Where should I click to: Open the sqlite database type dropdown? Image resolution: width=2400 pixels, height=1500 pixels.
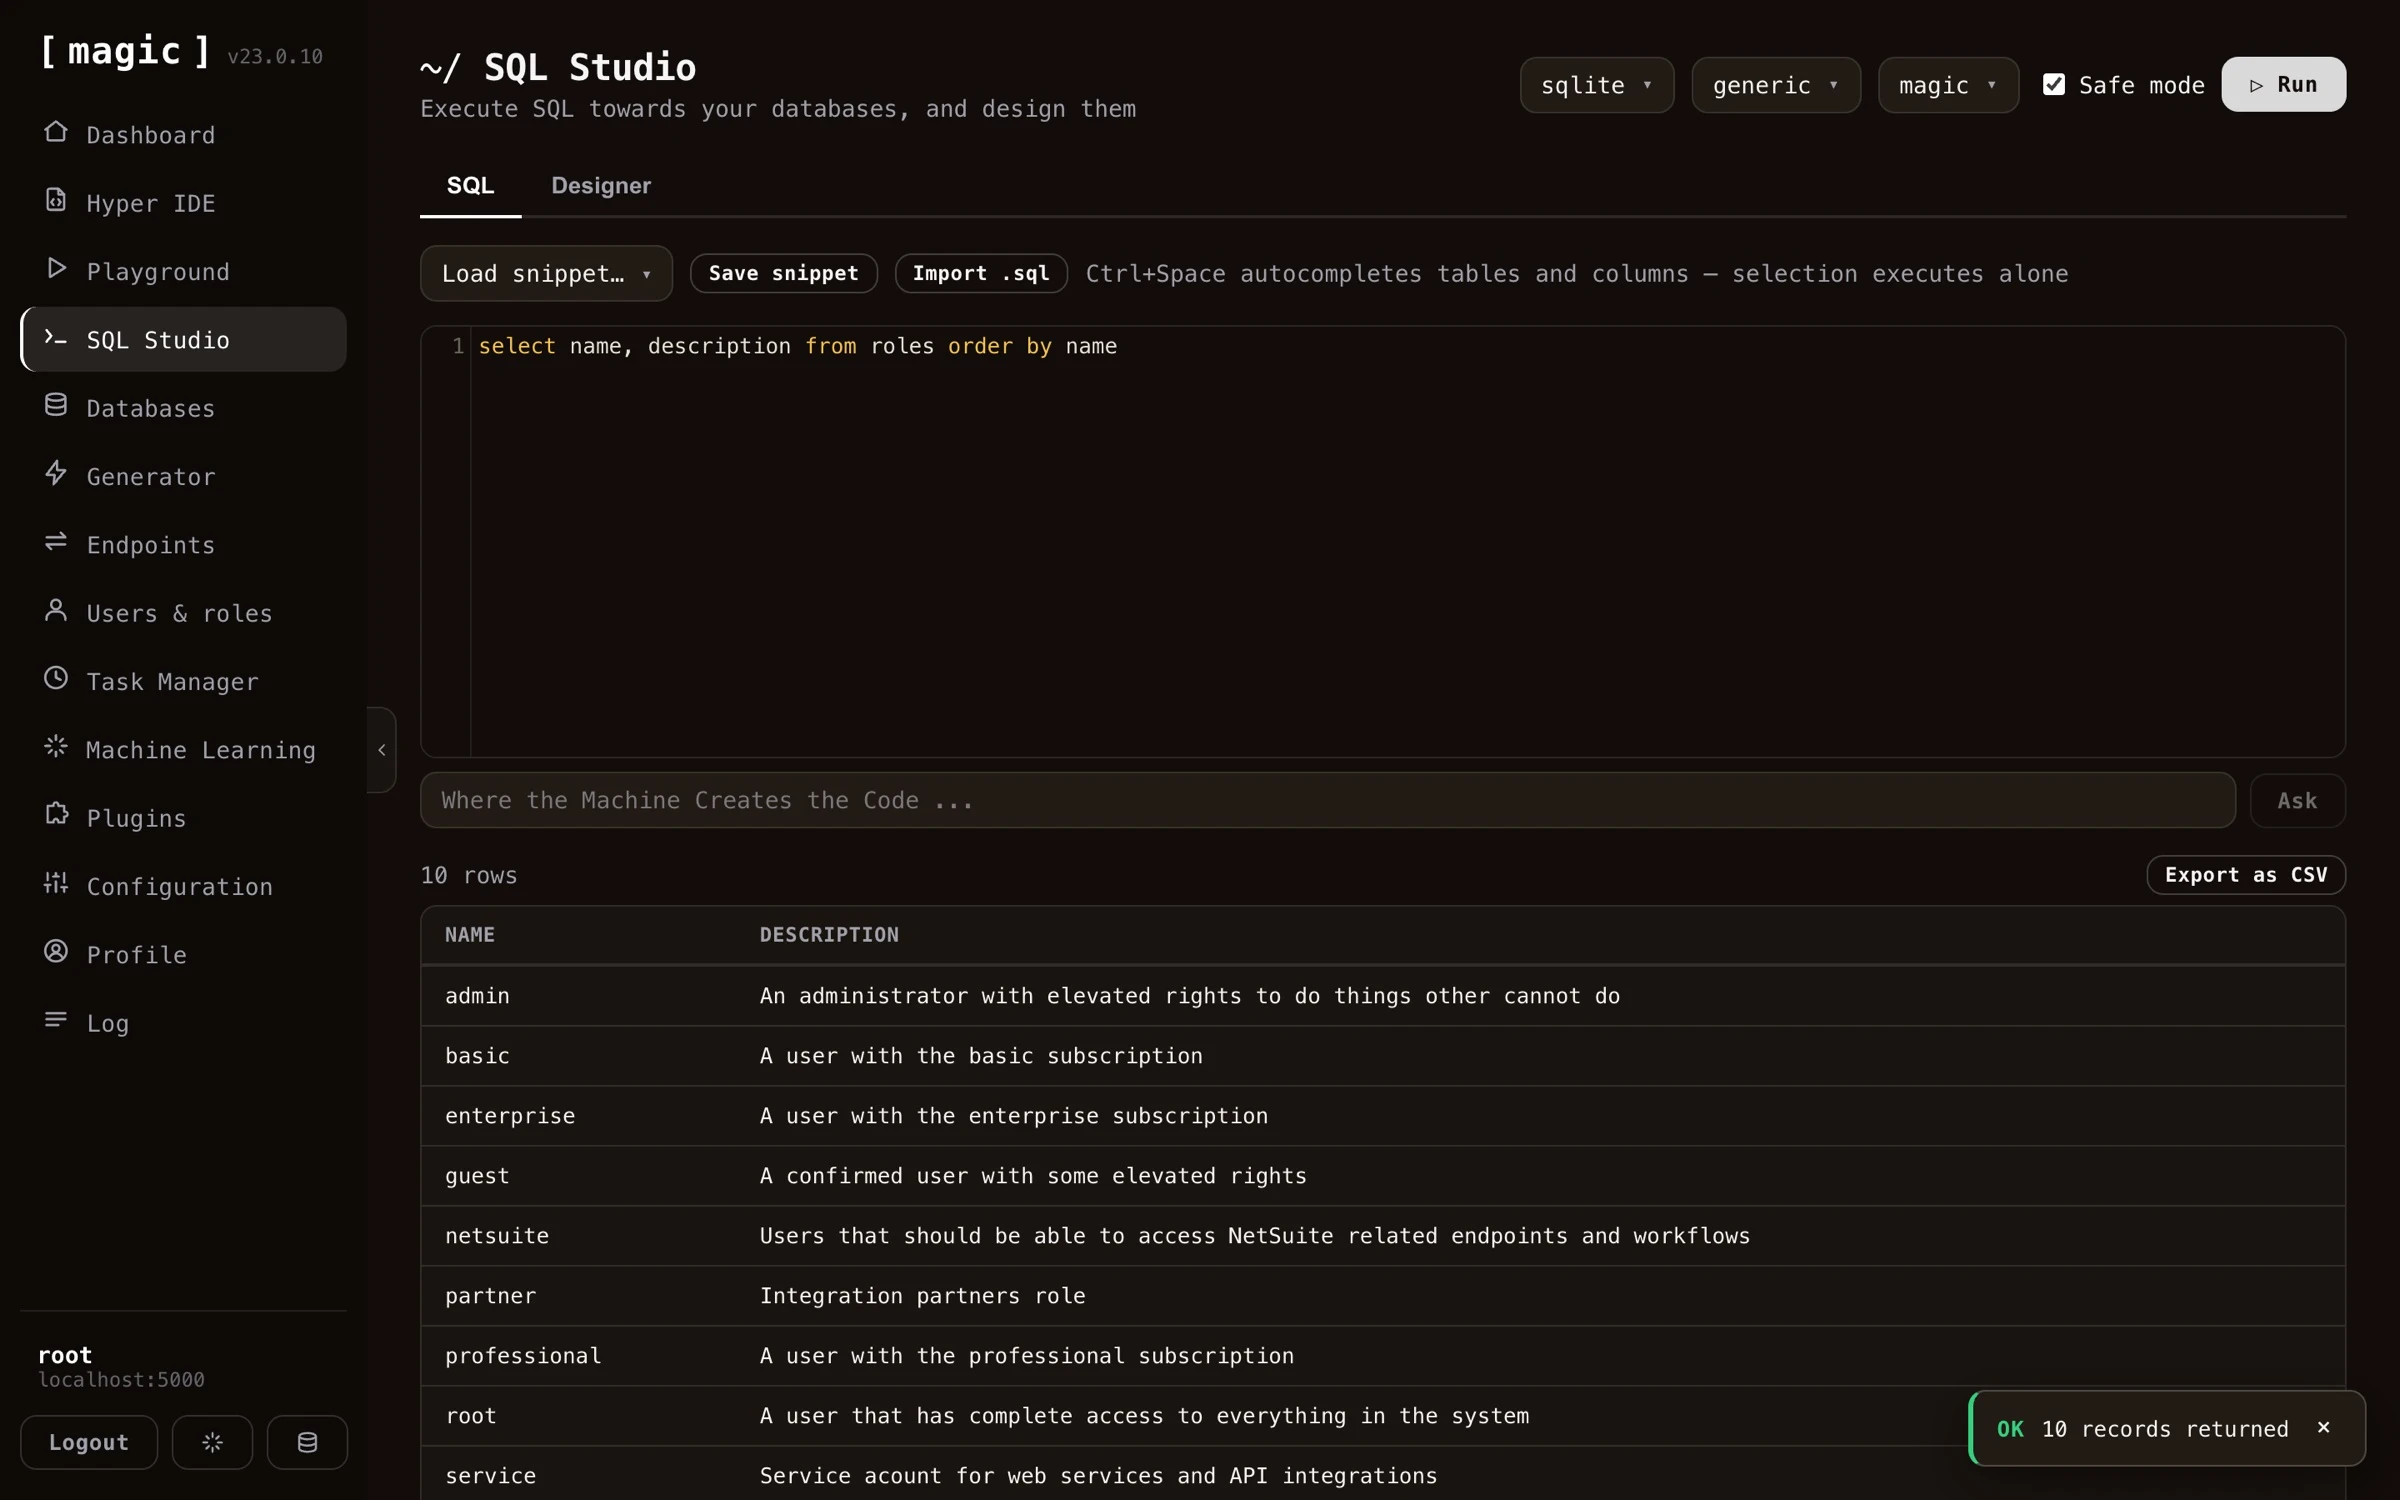pyautogui.click(x=1596, y=85)
